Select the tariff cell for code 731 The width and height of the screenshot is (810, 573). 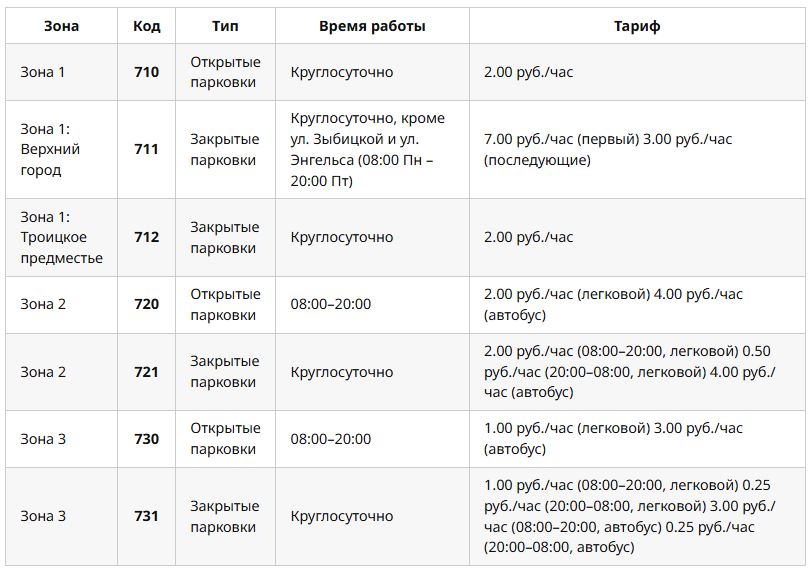tap(629, 516)
